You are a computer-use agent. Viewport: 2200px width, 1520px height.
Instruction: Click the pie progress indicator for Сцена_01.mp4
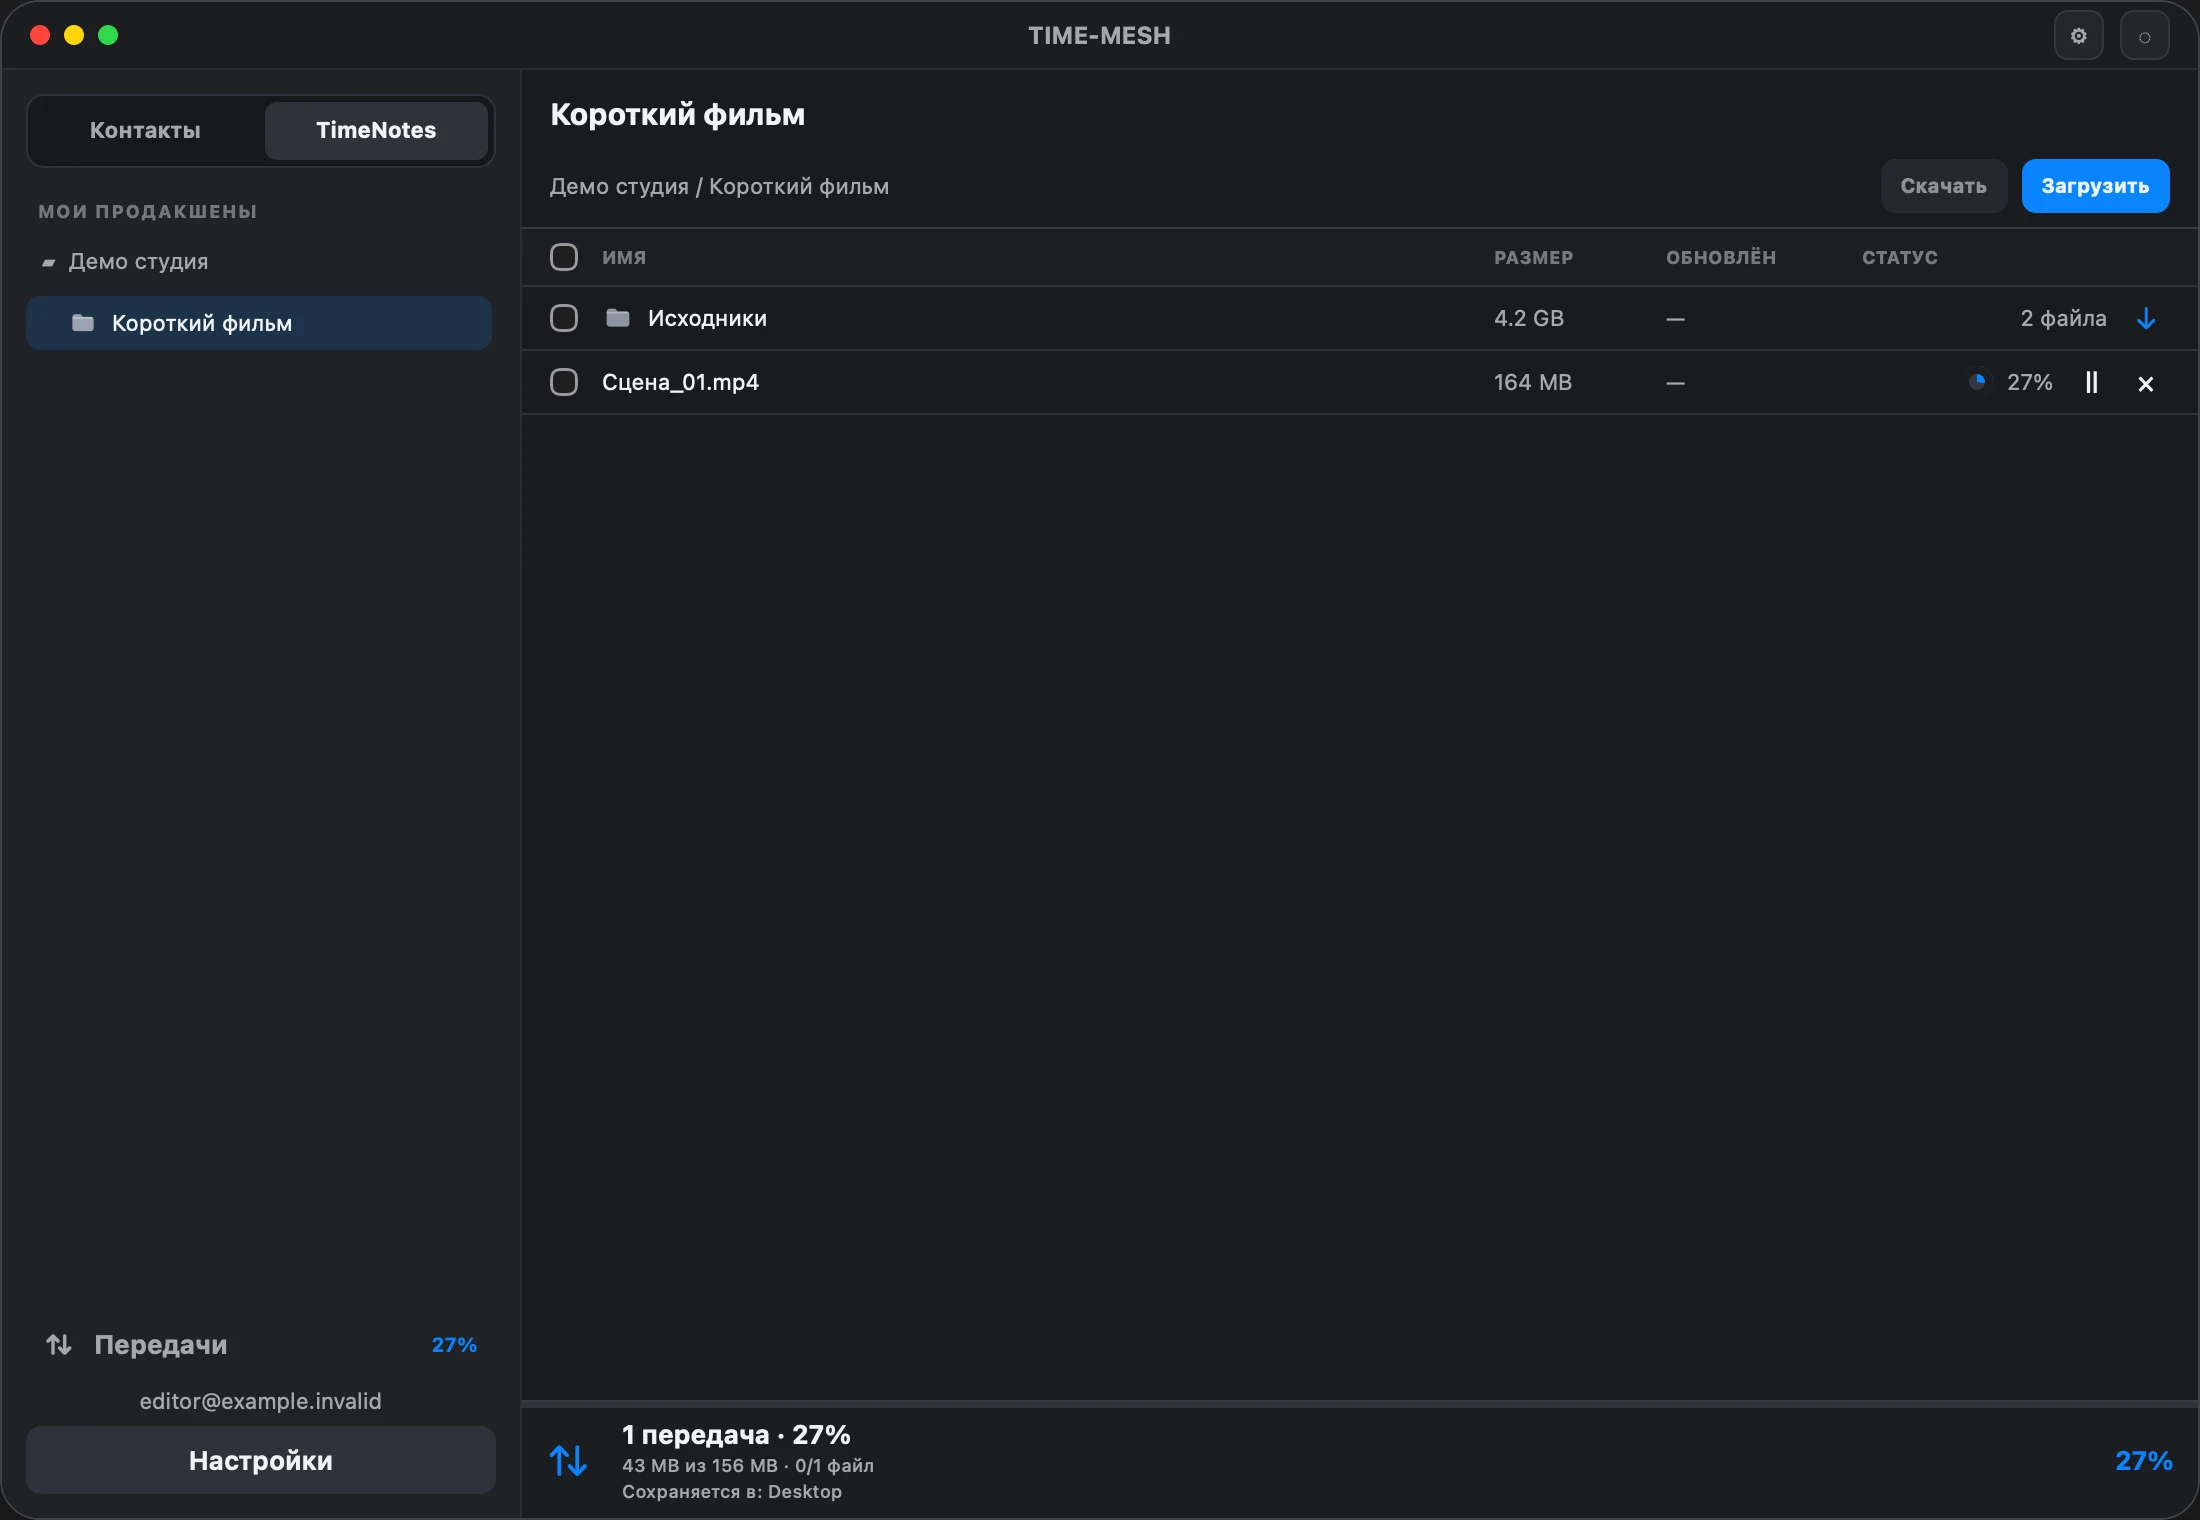[1977, 382]
